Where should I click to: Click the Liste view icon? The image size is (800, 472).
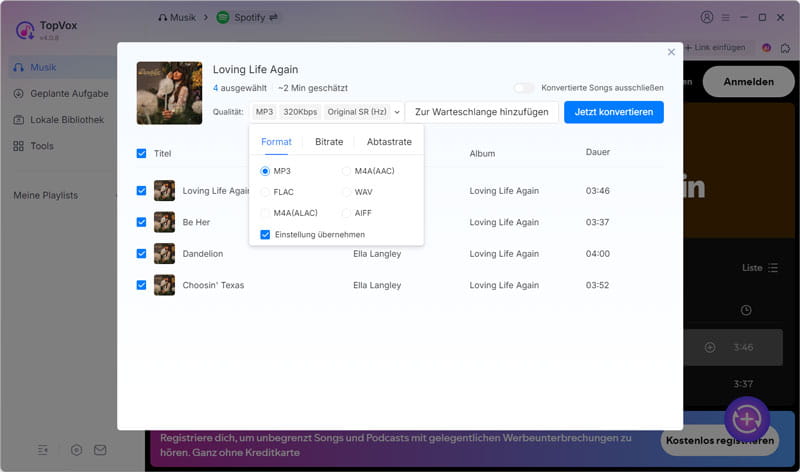tap(773, 268)
